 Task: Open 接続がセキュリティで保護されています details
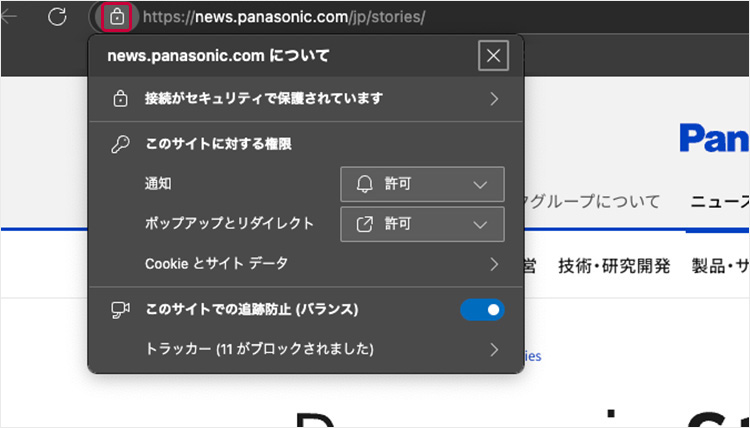coord(305,98)
